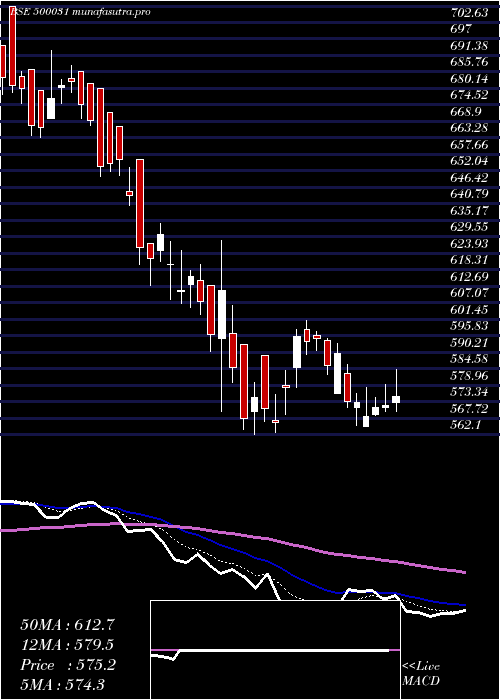Click the <<Live MACD label
Viewport: 500px width, 700px height.
click(x=421, y=674)
